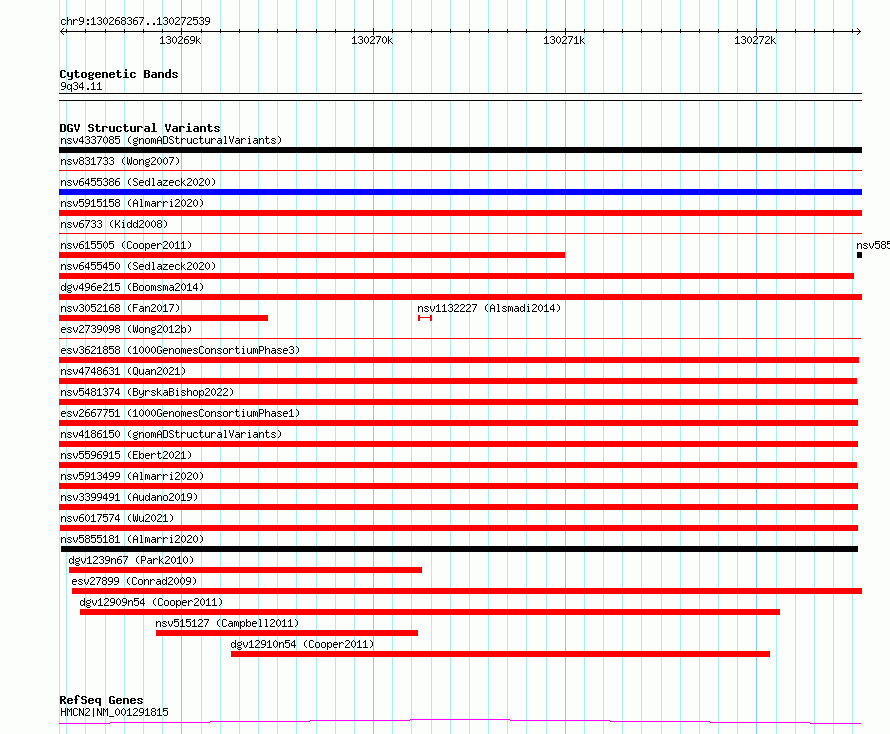
Task: Select the nsv6733 (Kidd2008) label
Action: pos(114,224)
